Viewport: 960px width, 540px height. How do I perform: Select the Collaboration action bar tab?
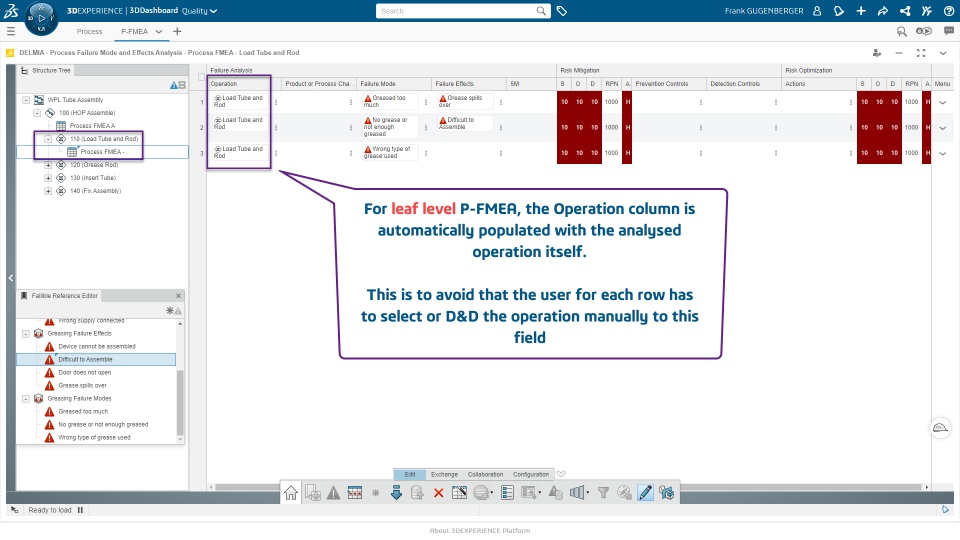(486, 474)
